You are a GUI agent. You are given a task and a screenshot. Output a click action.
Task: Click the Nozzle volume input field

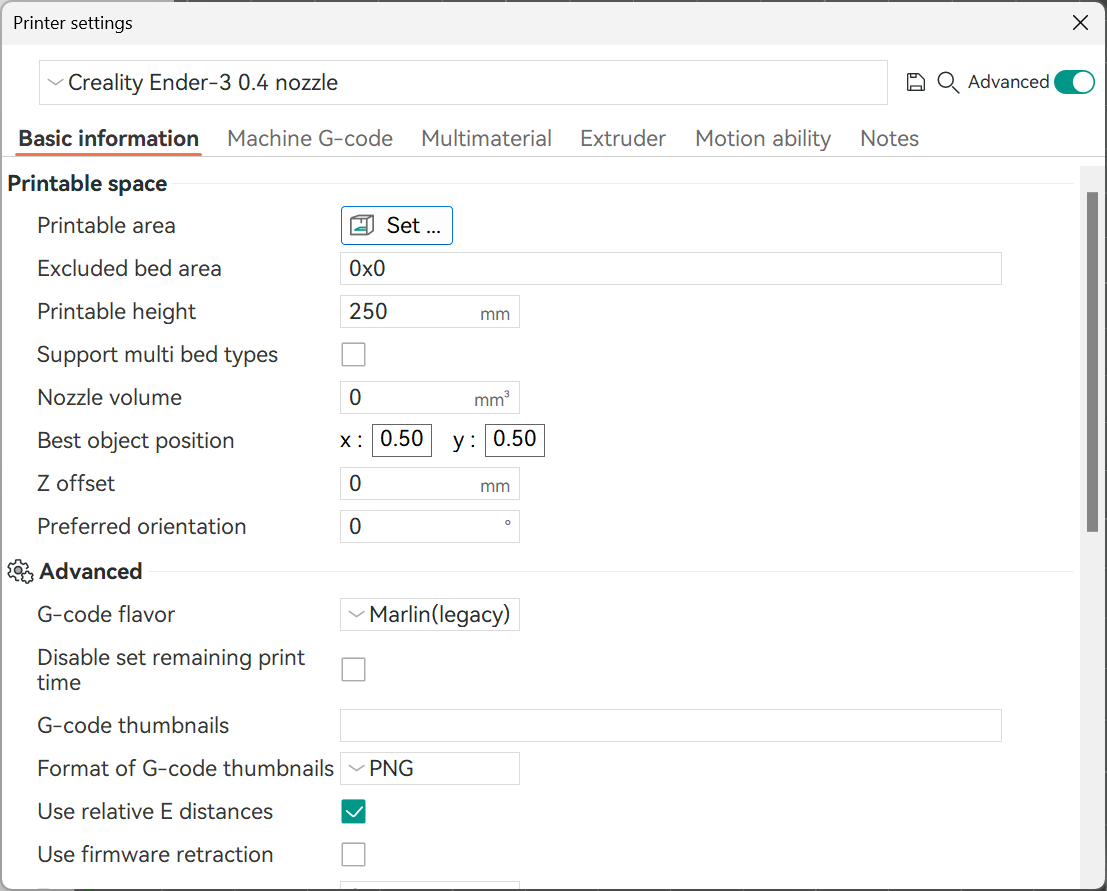pos(430,397)
